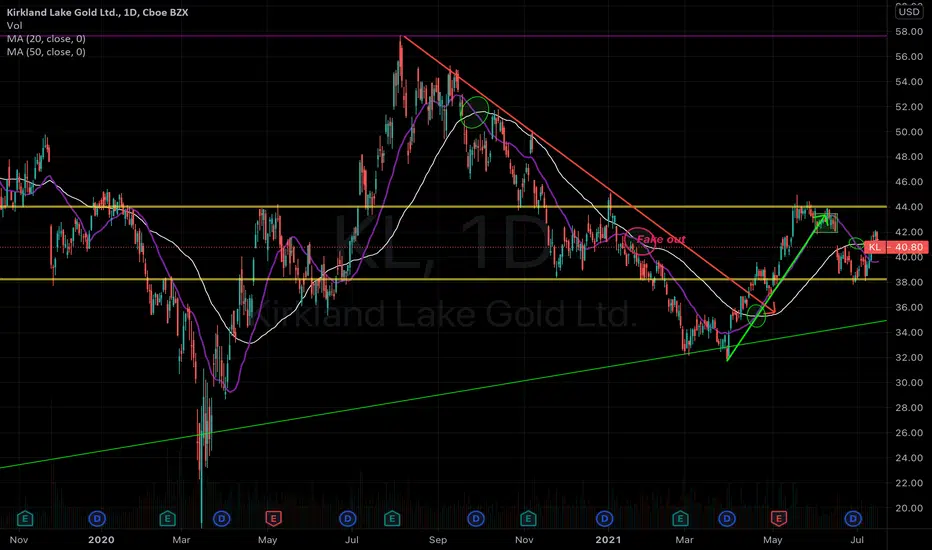Viewport: 932px width, 550px height.
Task: Click the 50.00 price axis label
Action: pos(909,132)
